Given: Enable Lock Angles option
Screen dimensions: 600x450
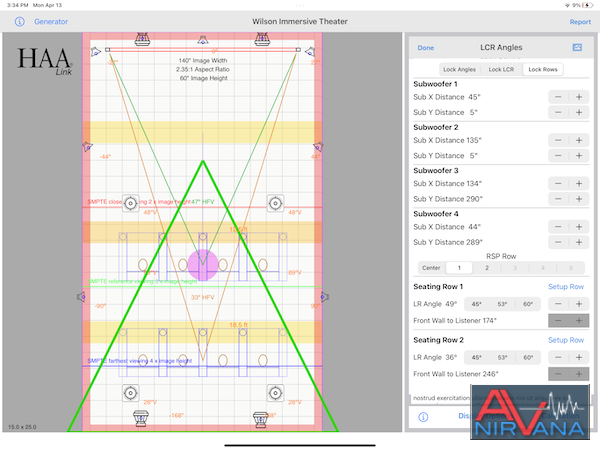Looking at the screenshot, I should 459,70.
